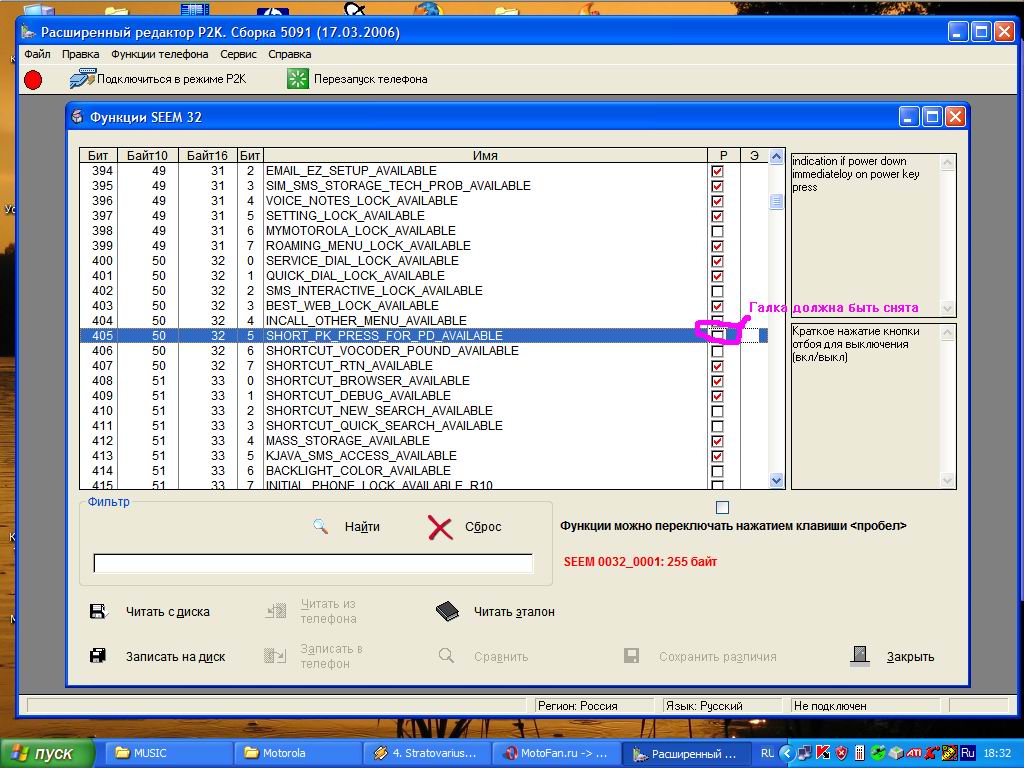Click the Закрыть door icon
The height and width of the screenshot is (768, 1024).
860,656
